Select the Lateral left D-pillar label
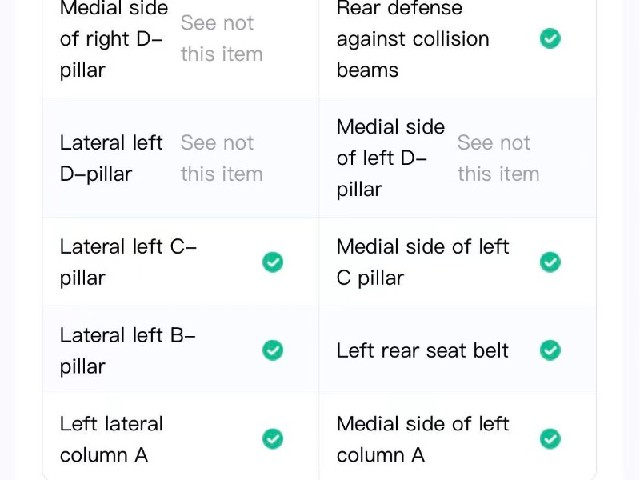The width and height of the screenshot is (640, 480). [x=111, y=158]
